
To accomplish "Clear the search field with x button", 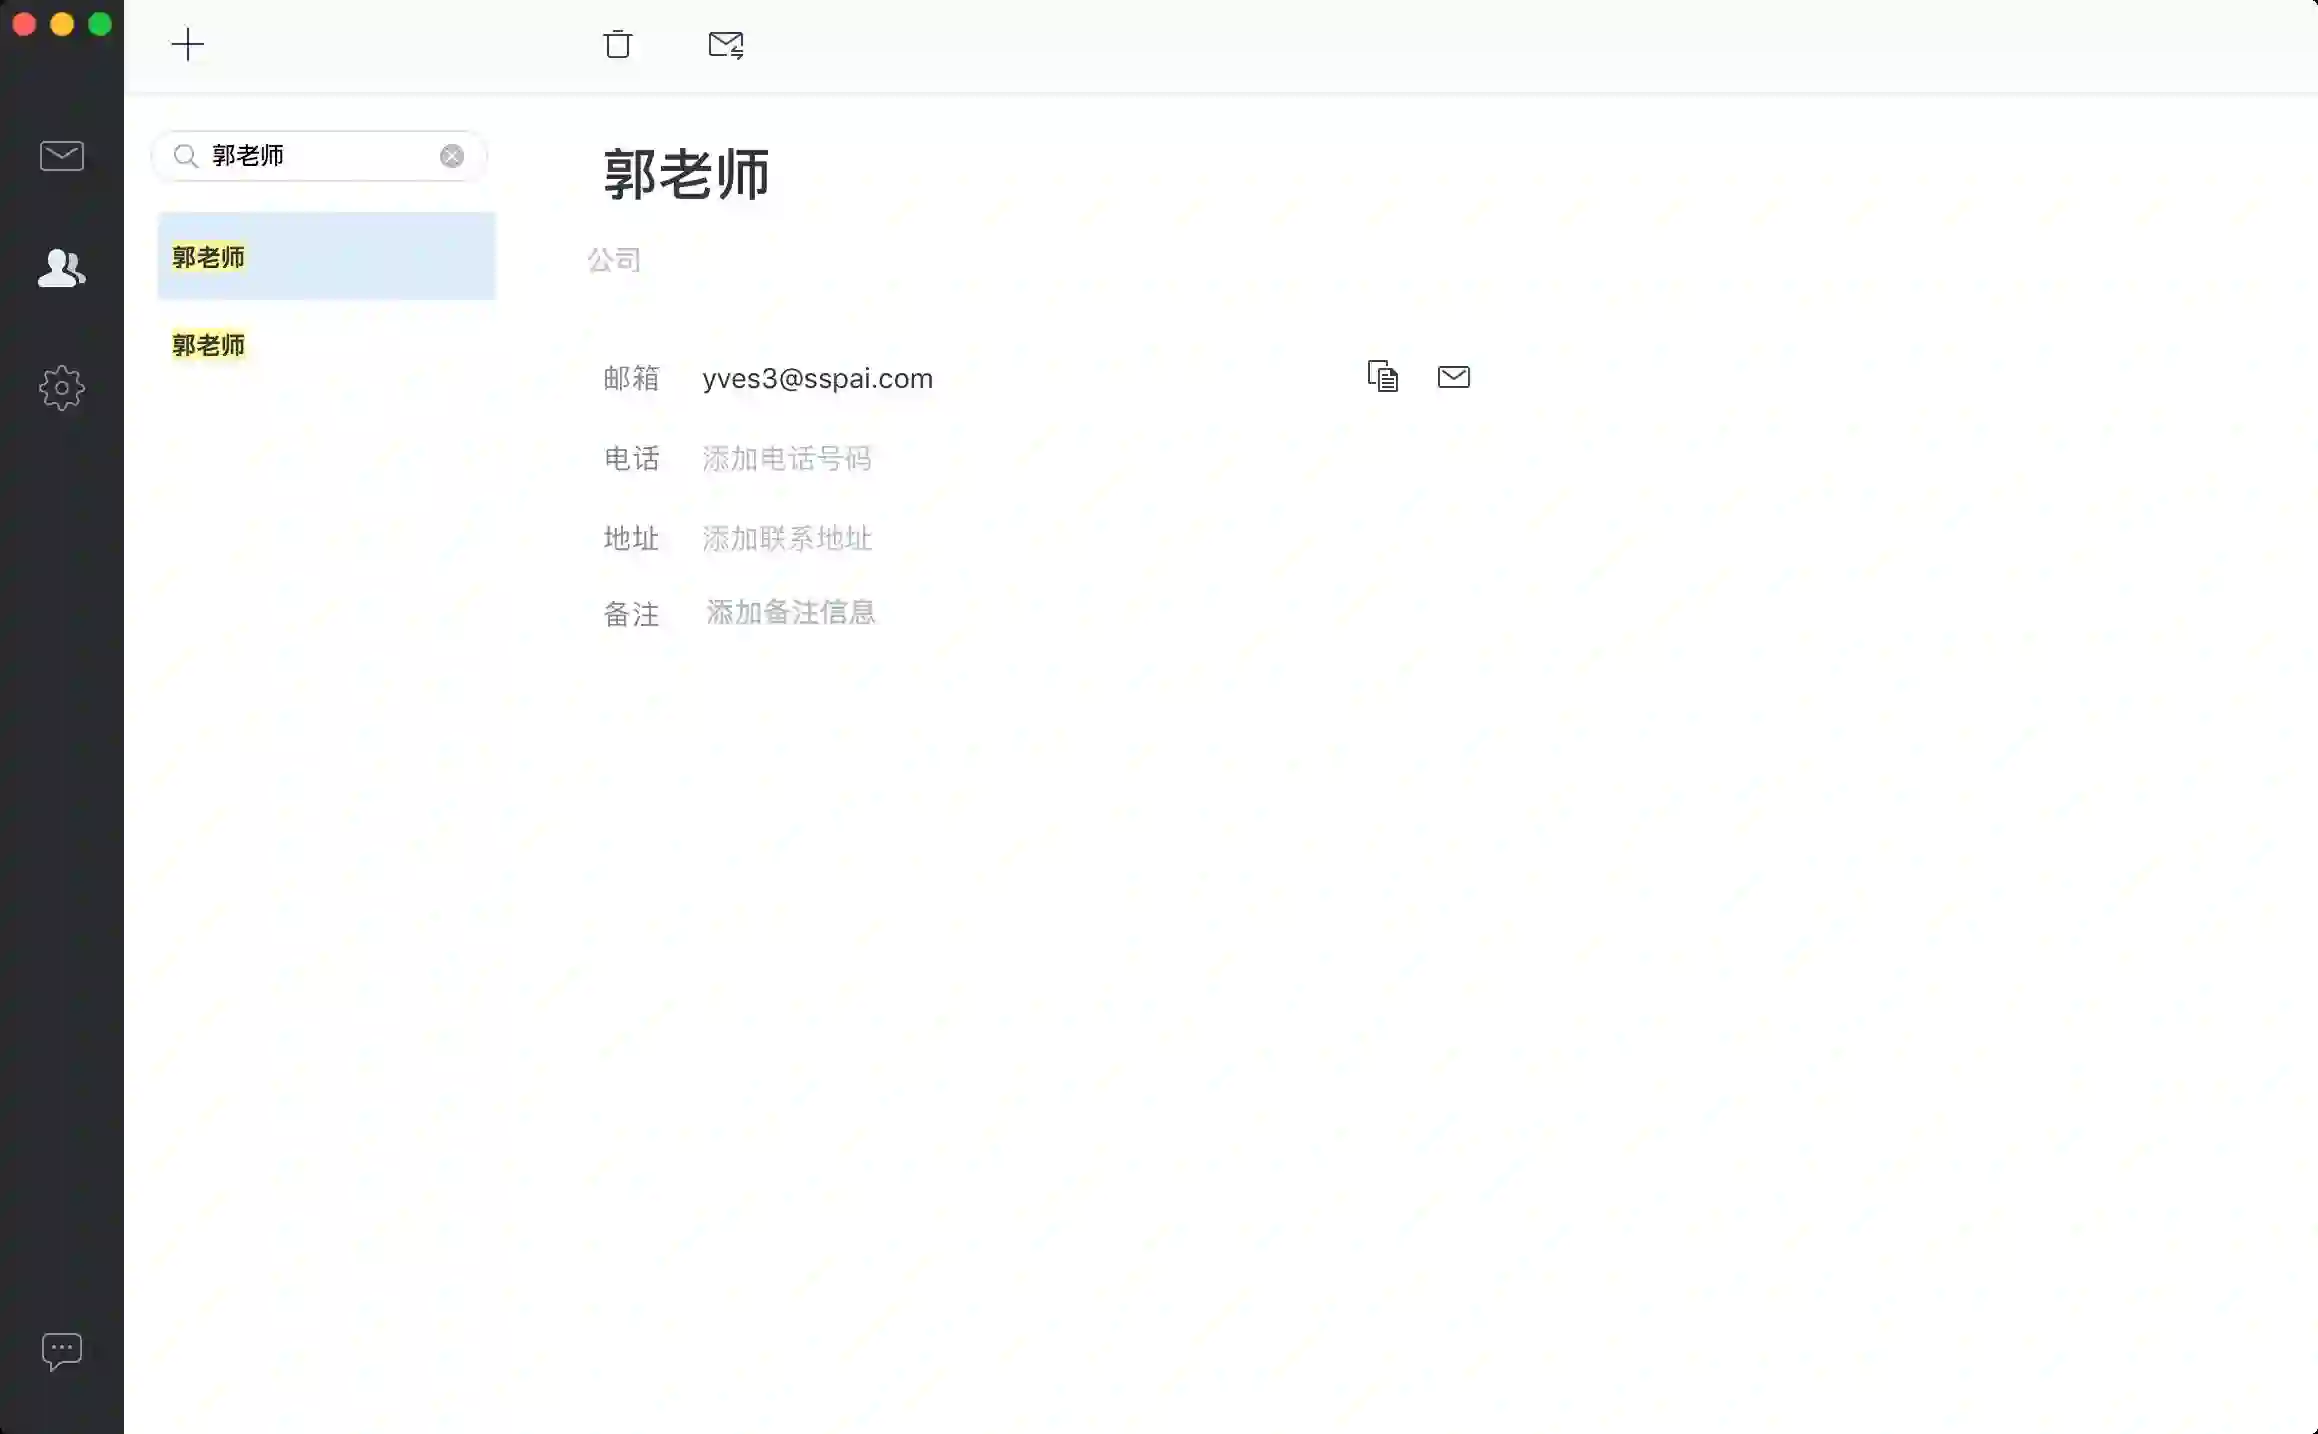I will point(452,156).
